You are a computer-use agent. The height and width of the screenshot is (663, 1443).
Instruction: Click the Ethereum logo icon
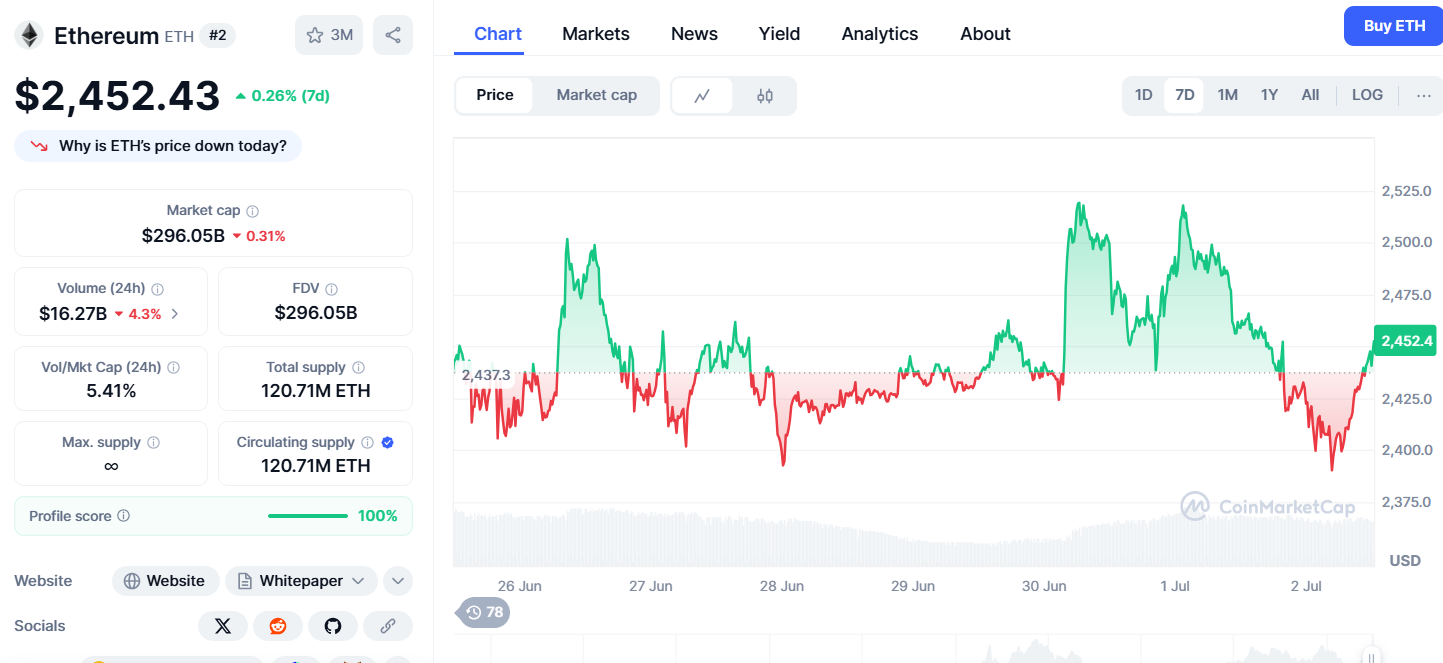[29, 35]
